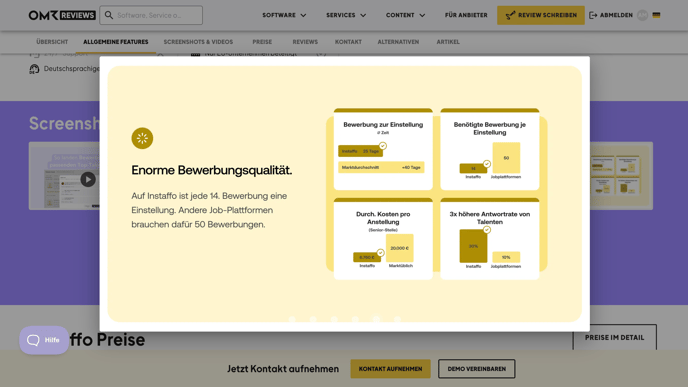Open the Screenshots & Videos tab
Image resolution: width=688 pixels, height=387 pixels.
point(198,42)
